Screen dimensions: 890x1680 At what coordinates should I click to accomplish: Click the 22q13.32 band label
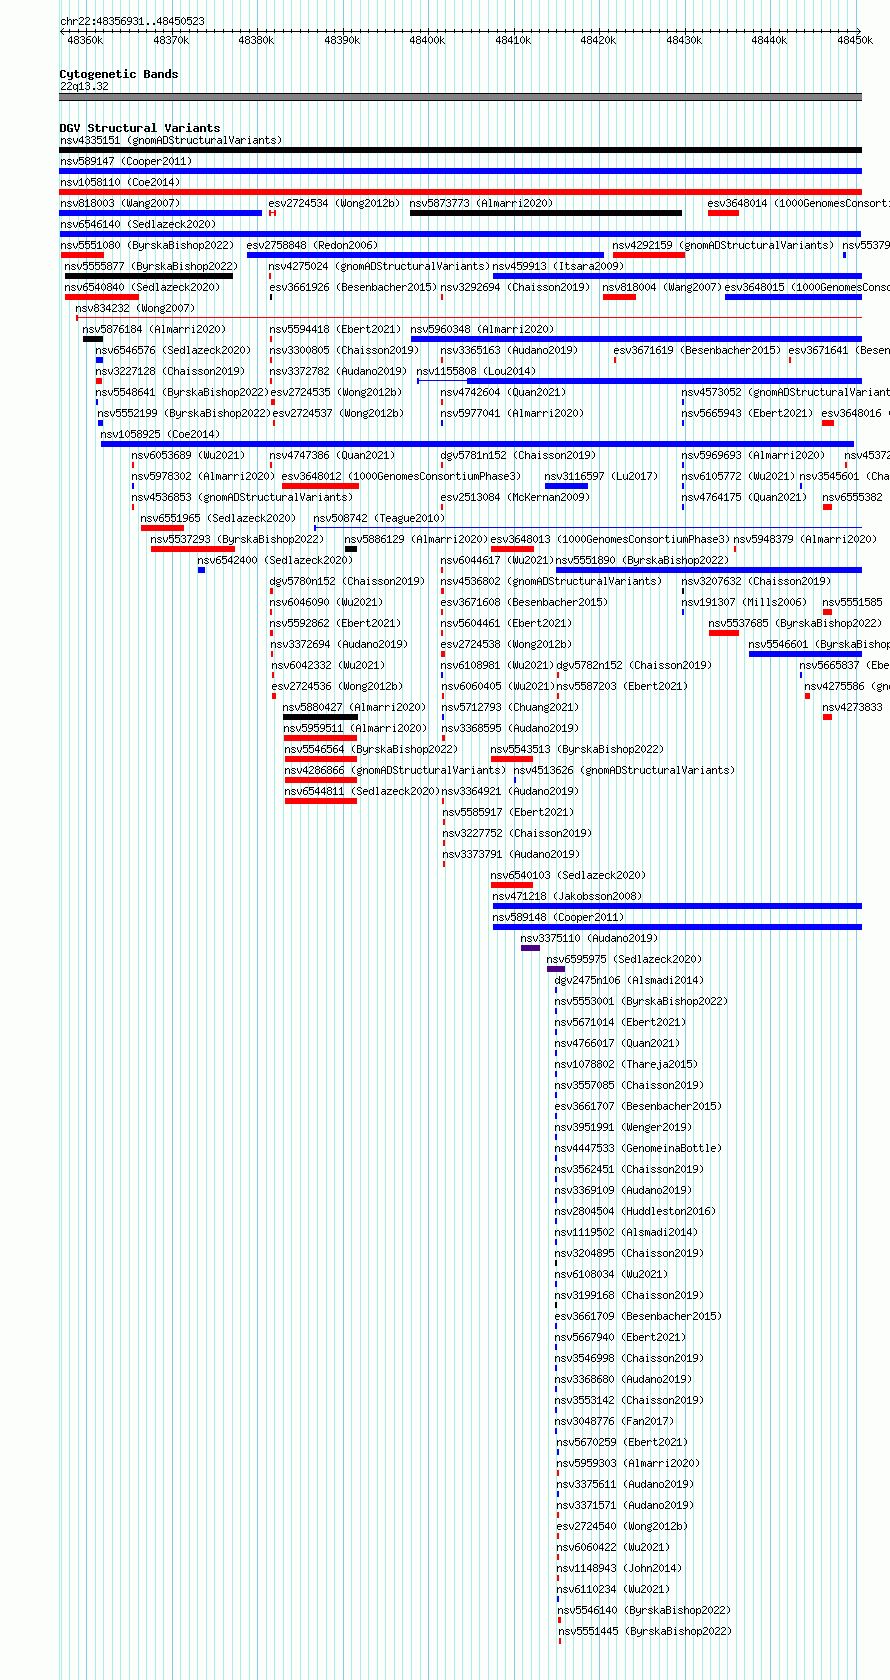pos(84,86)
